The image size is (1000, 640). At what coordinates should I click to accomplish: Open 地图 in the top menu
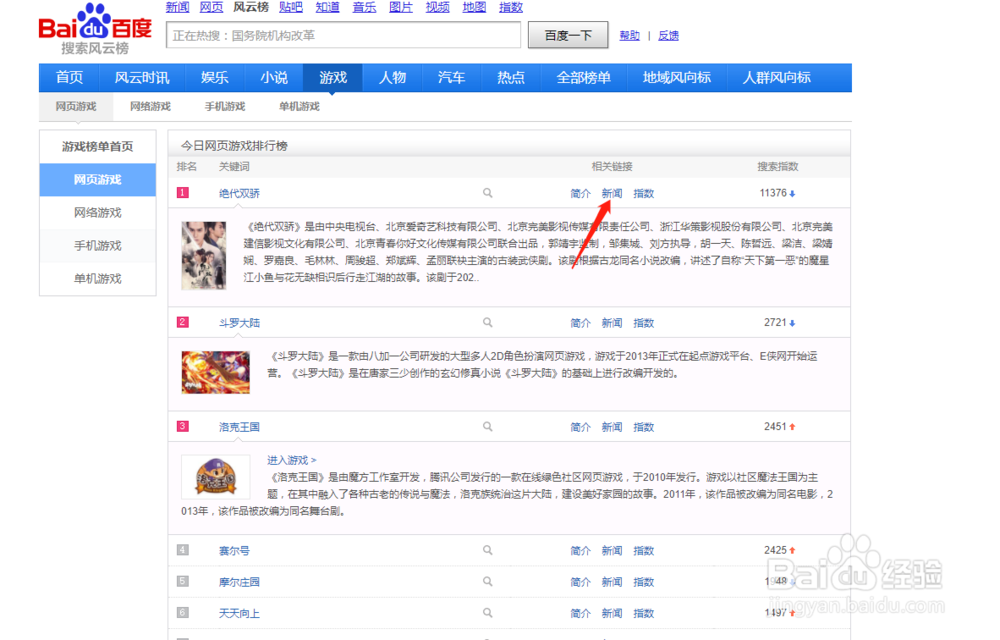pyautogui.click(x=474, y=7)
